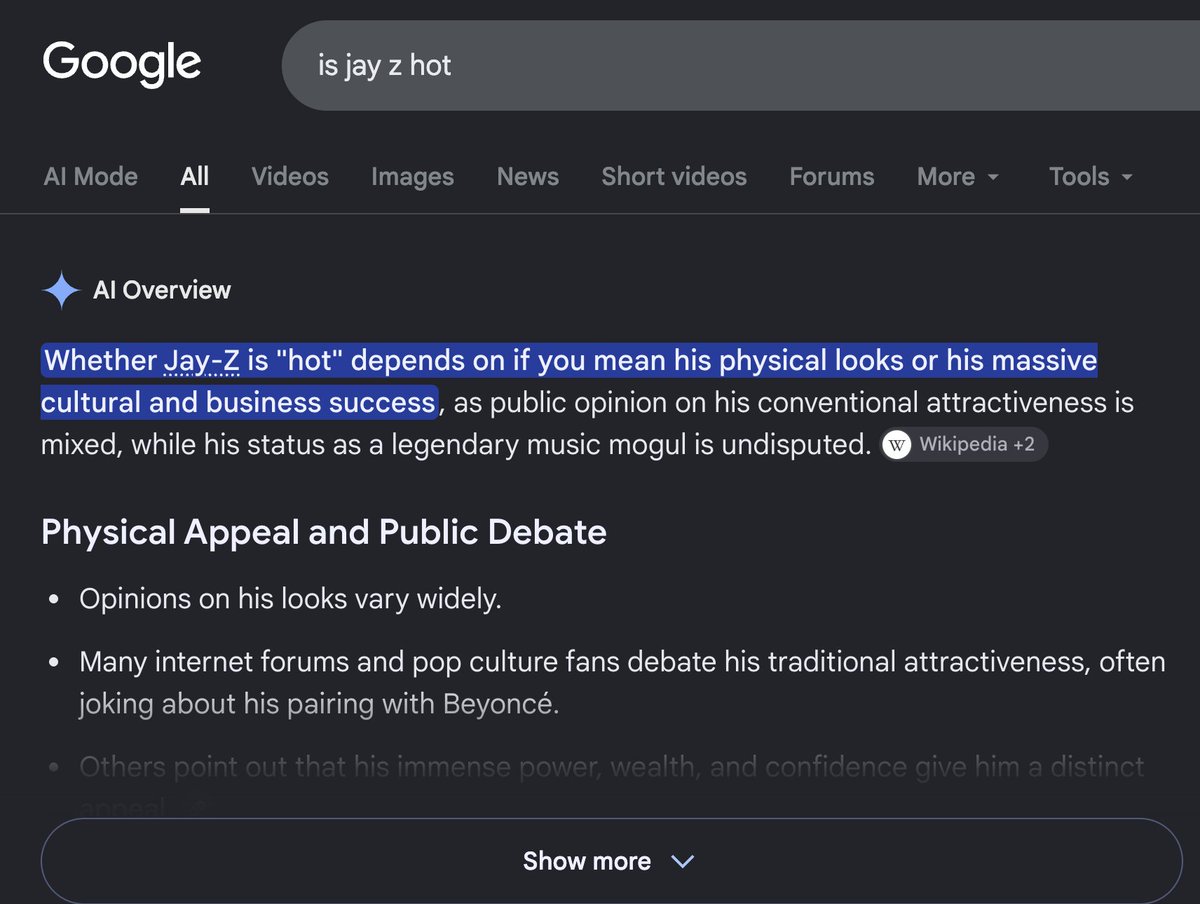Click the Google logo
The width and height of the screenshot is (1200, 904).
[x=122, y=63]
